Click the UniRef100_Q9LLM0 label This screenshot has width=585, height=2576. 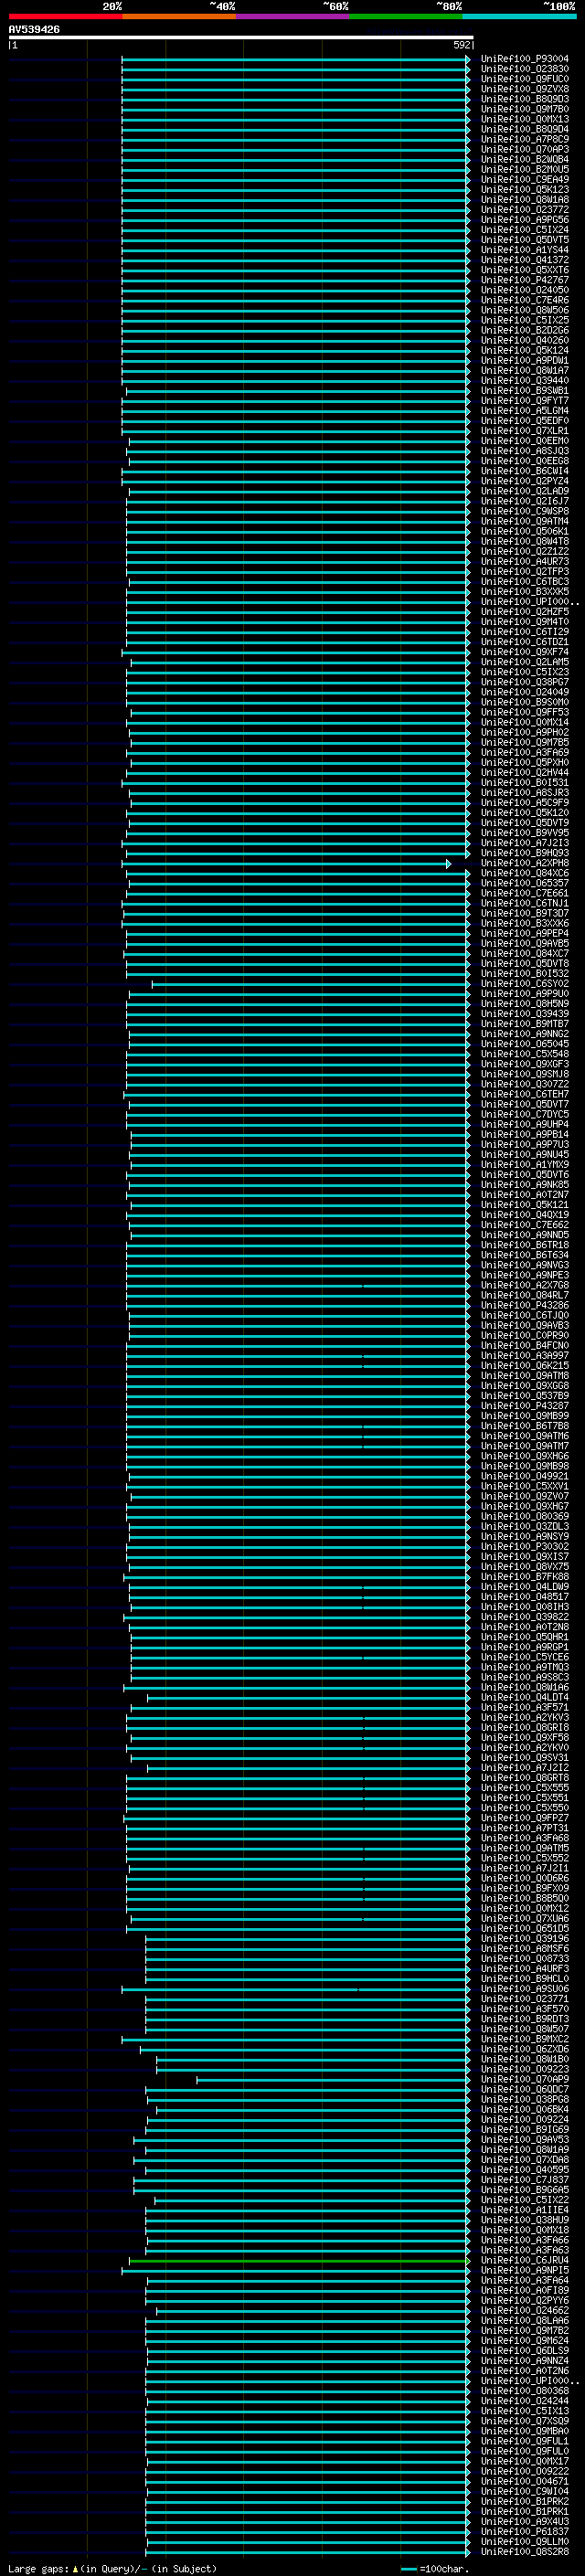525,2541
